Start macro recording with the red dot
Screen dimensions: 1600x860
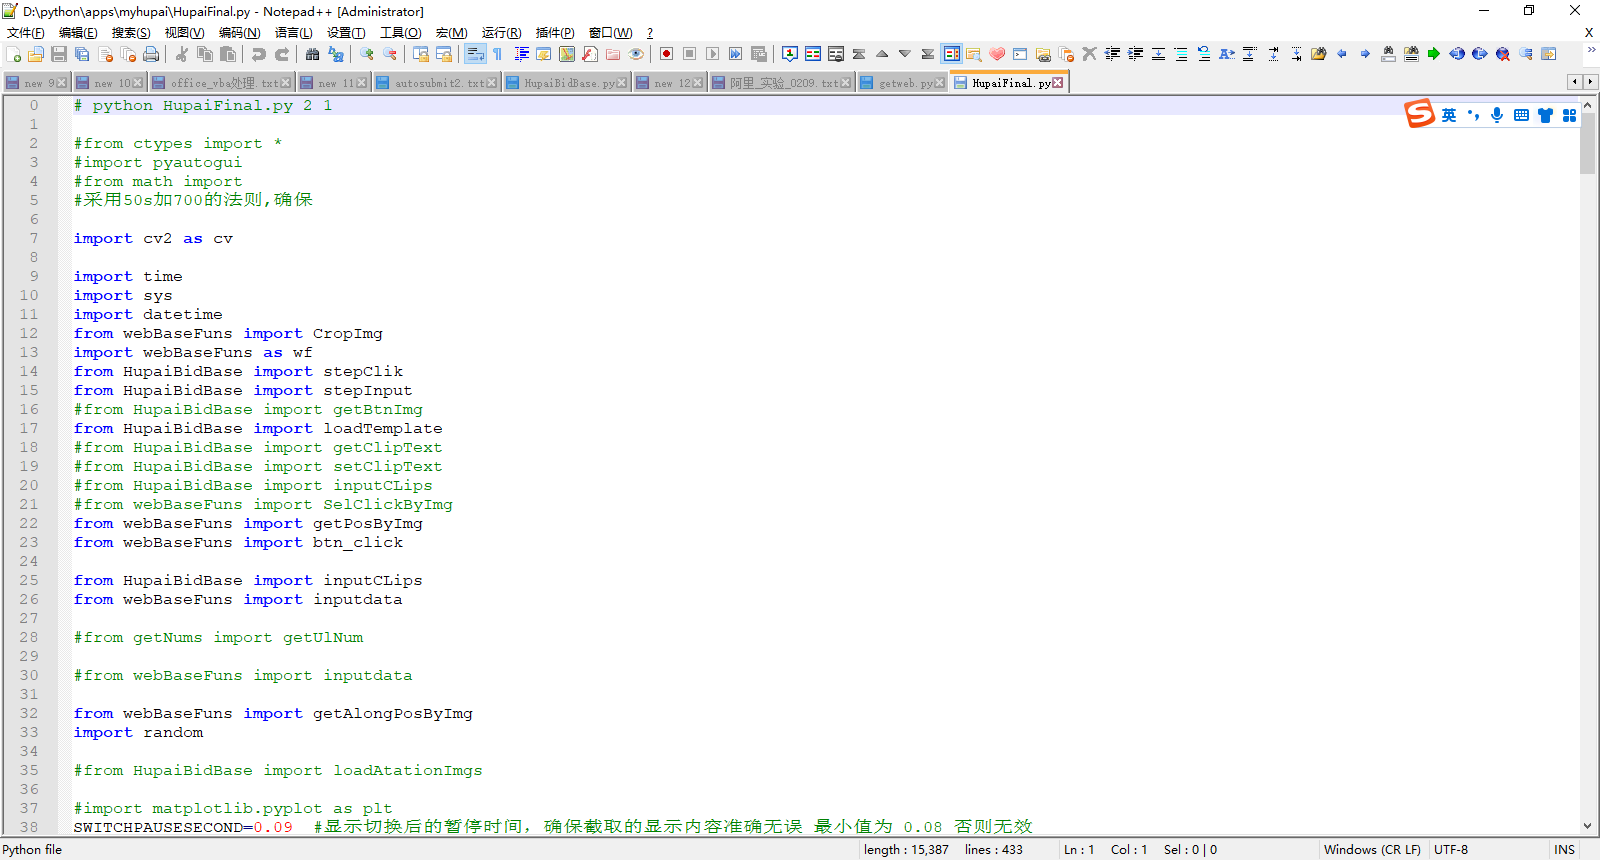pyautogui.click(x=667, y=54)
